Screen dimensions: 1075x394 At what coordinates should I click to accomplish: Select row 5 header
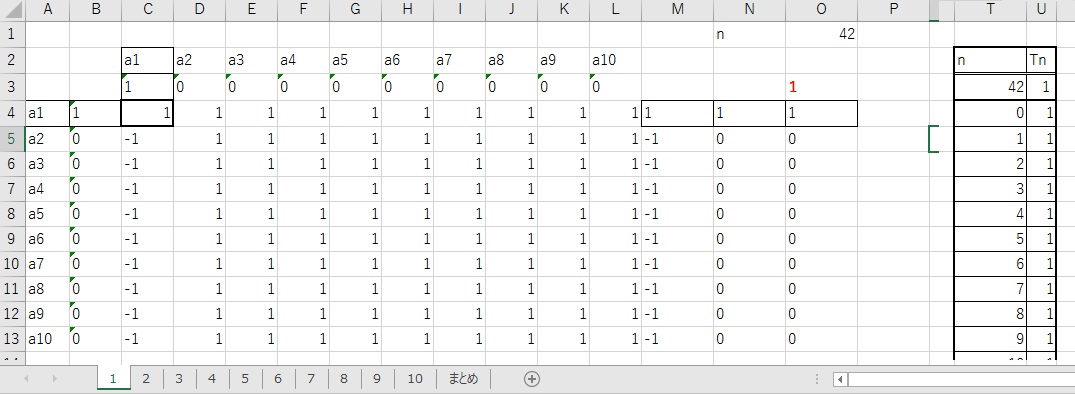[12, 139]
